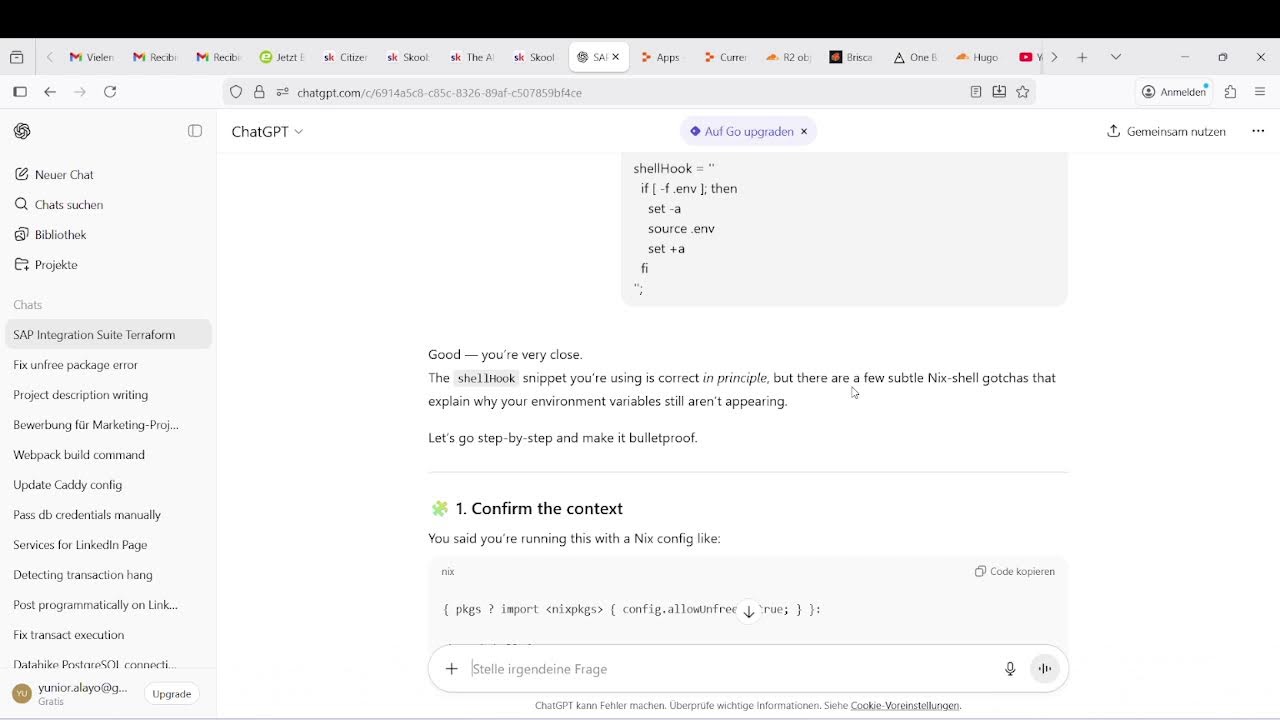The width and height of the screenshot is (1280, 720).
Task: Switch to the Citizen tab
Action: [x=346, y=57]
